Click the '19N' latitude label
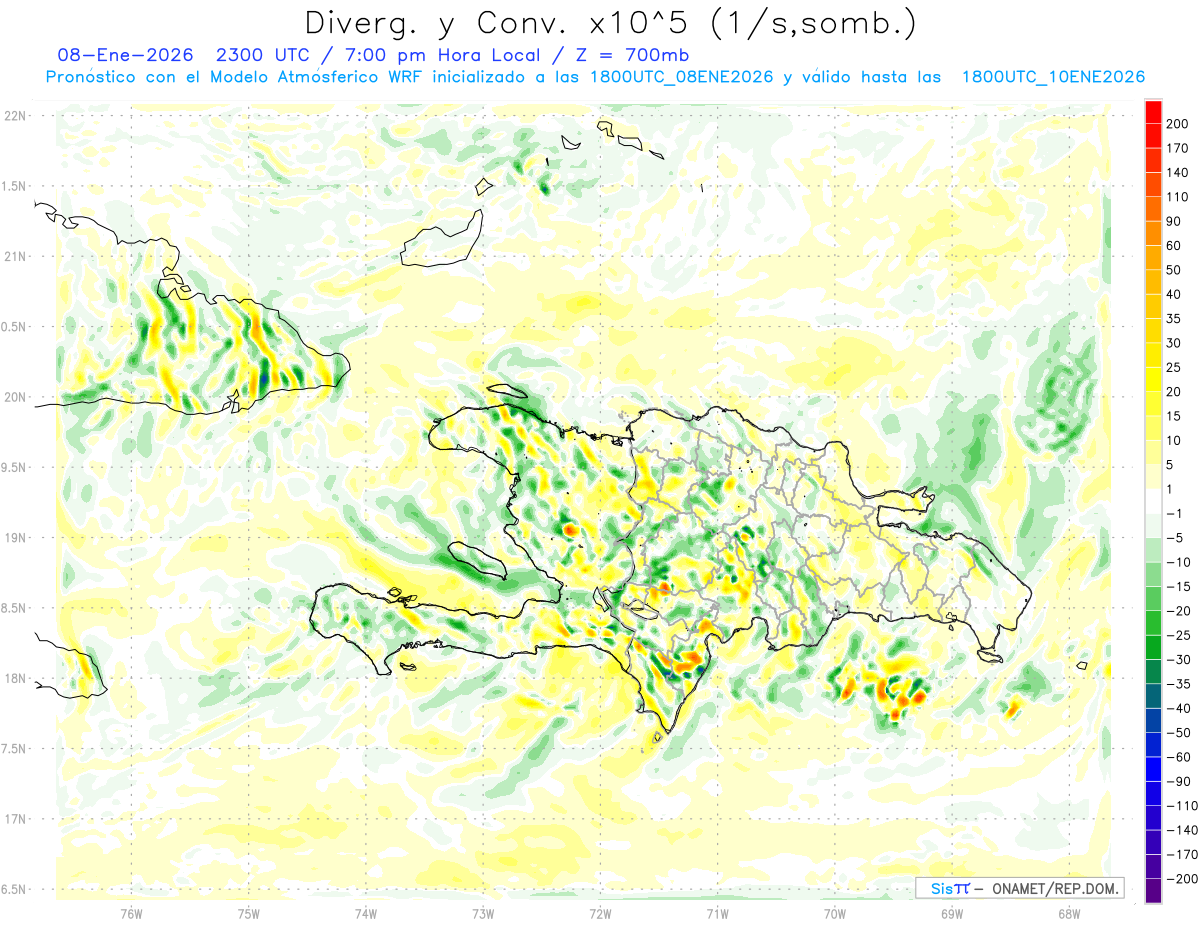1200x927 pixels. pyautogui.click(x=14, y=537)
